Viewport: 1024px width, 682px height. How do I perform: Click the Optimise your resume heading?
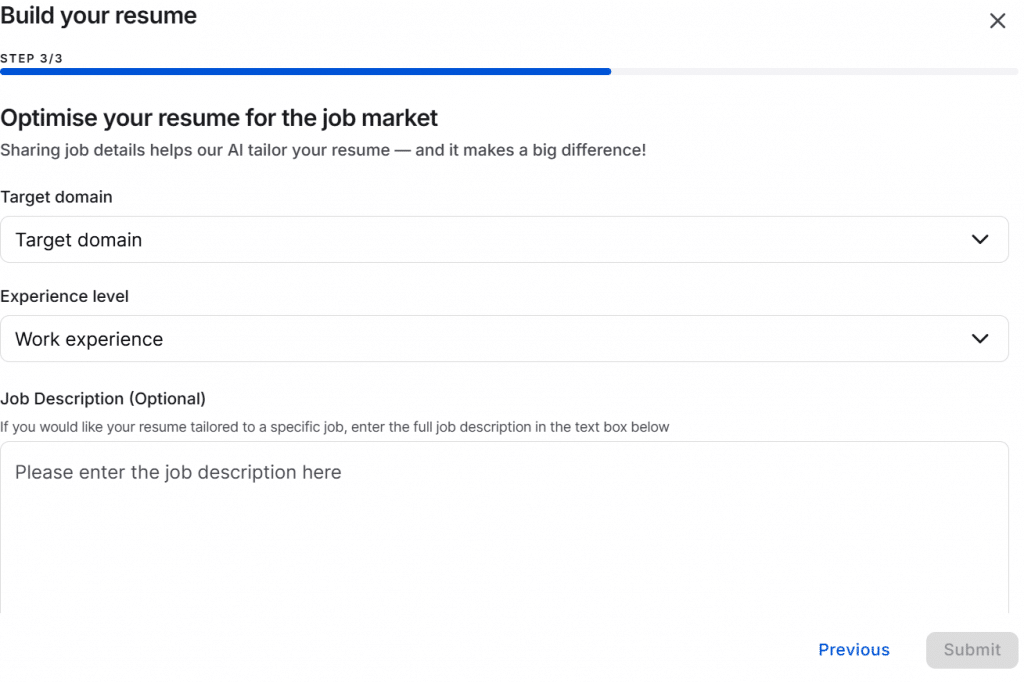pos(219,118)
